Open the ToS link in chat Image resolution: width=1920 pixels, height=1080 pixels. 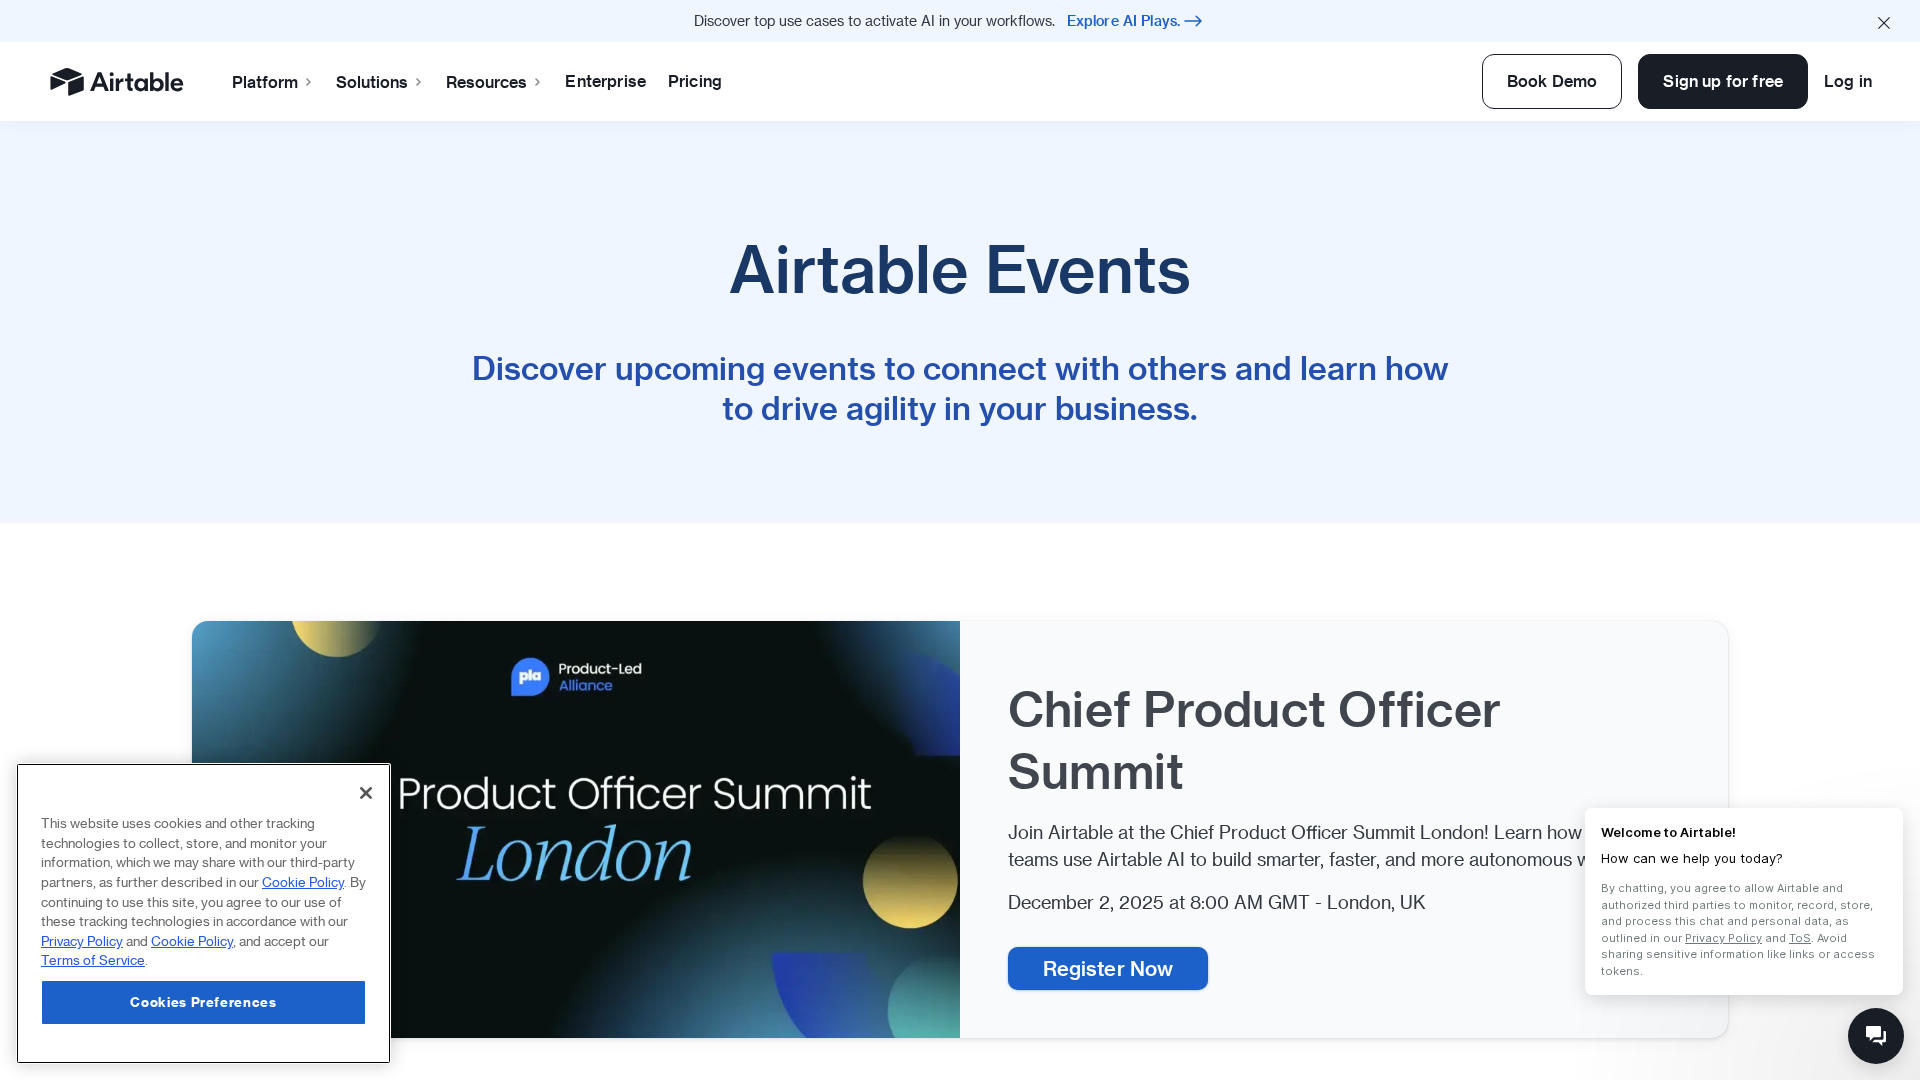1799,938
